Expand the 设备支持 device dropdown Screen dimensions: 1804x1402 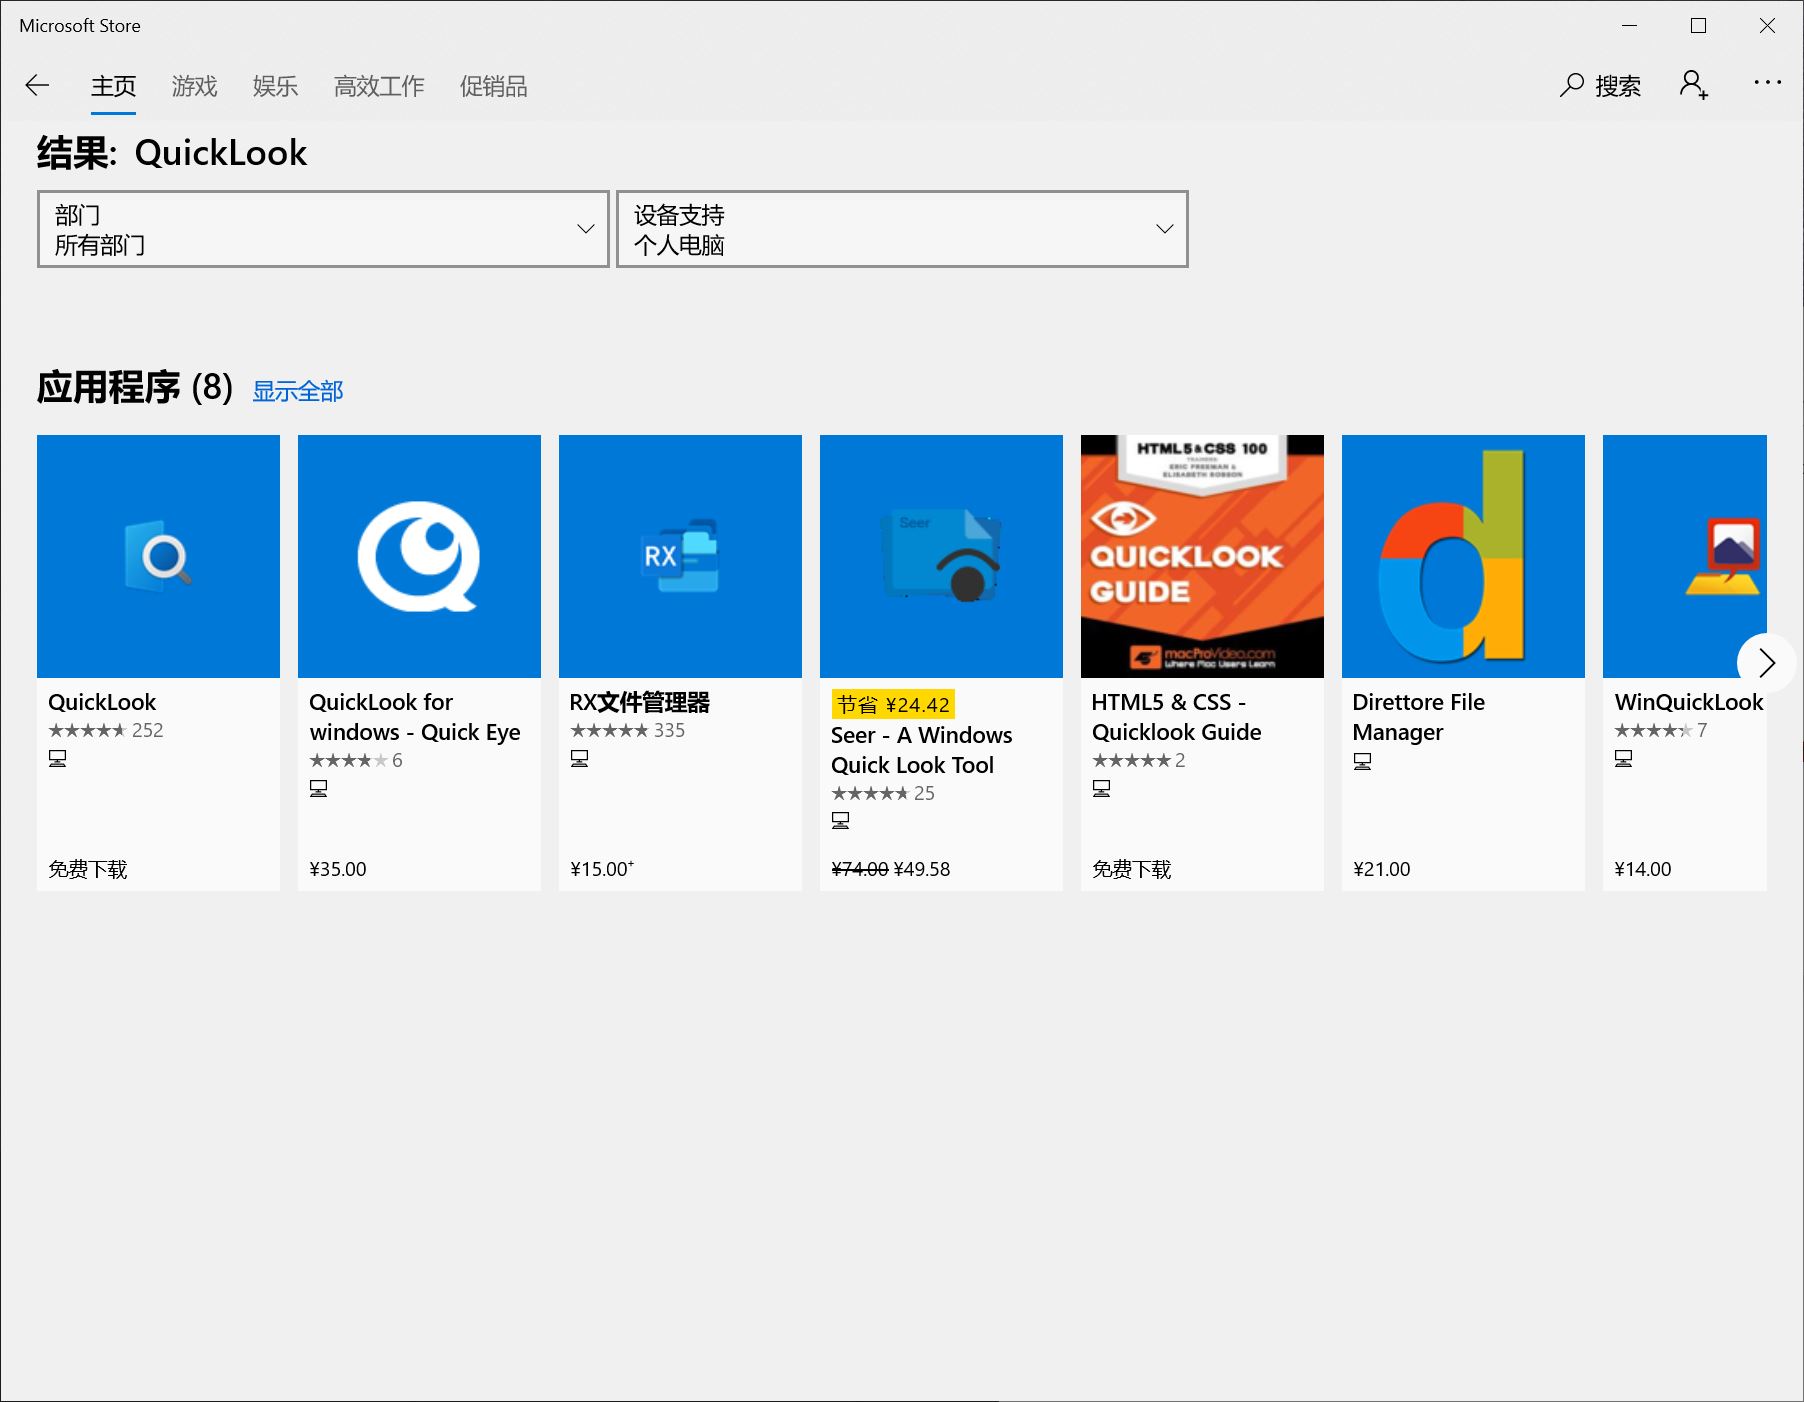coord(902,229)
